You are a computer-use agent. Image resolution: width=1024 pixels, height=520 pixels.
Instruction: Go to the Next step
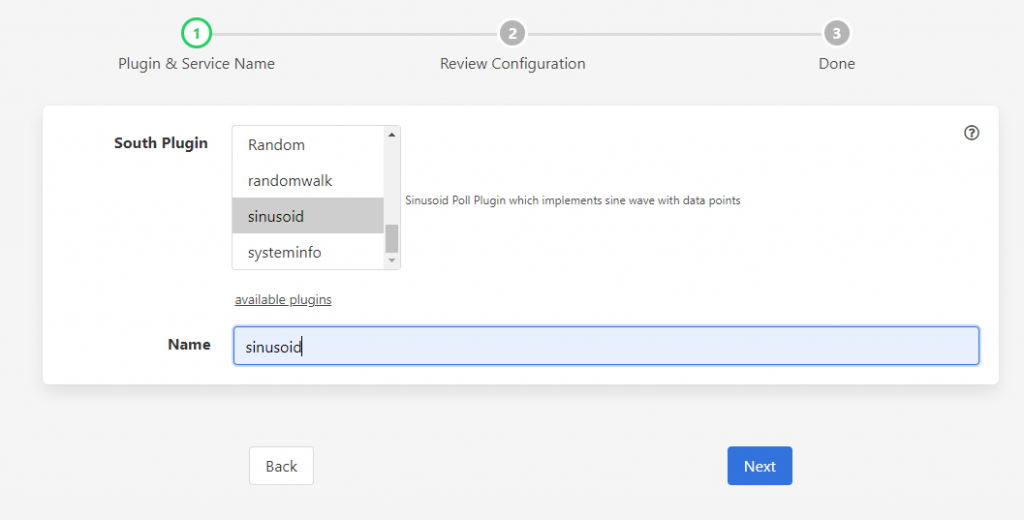click(x=760, y=466)
